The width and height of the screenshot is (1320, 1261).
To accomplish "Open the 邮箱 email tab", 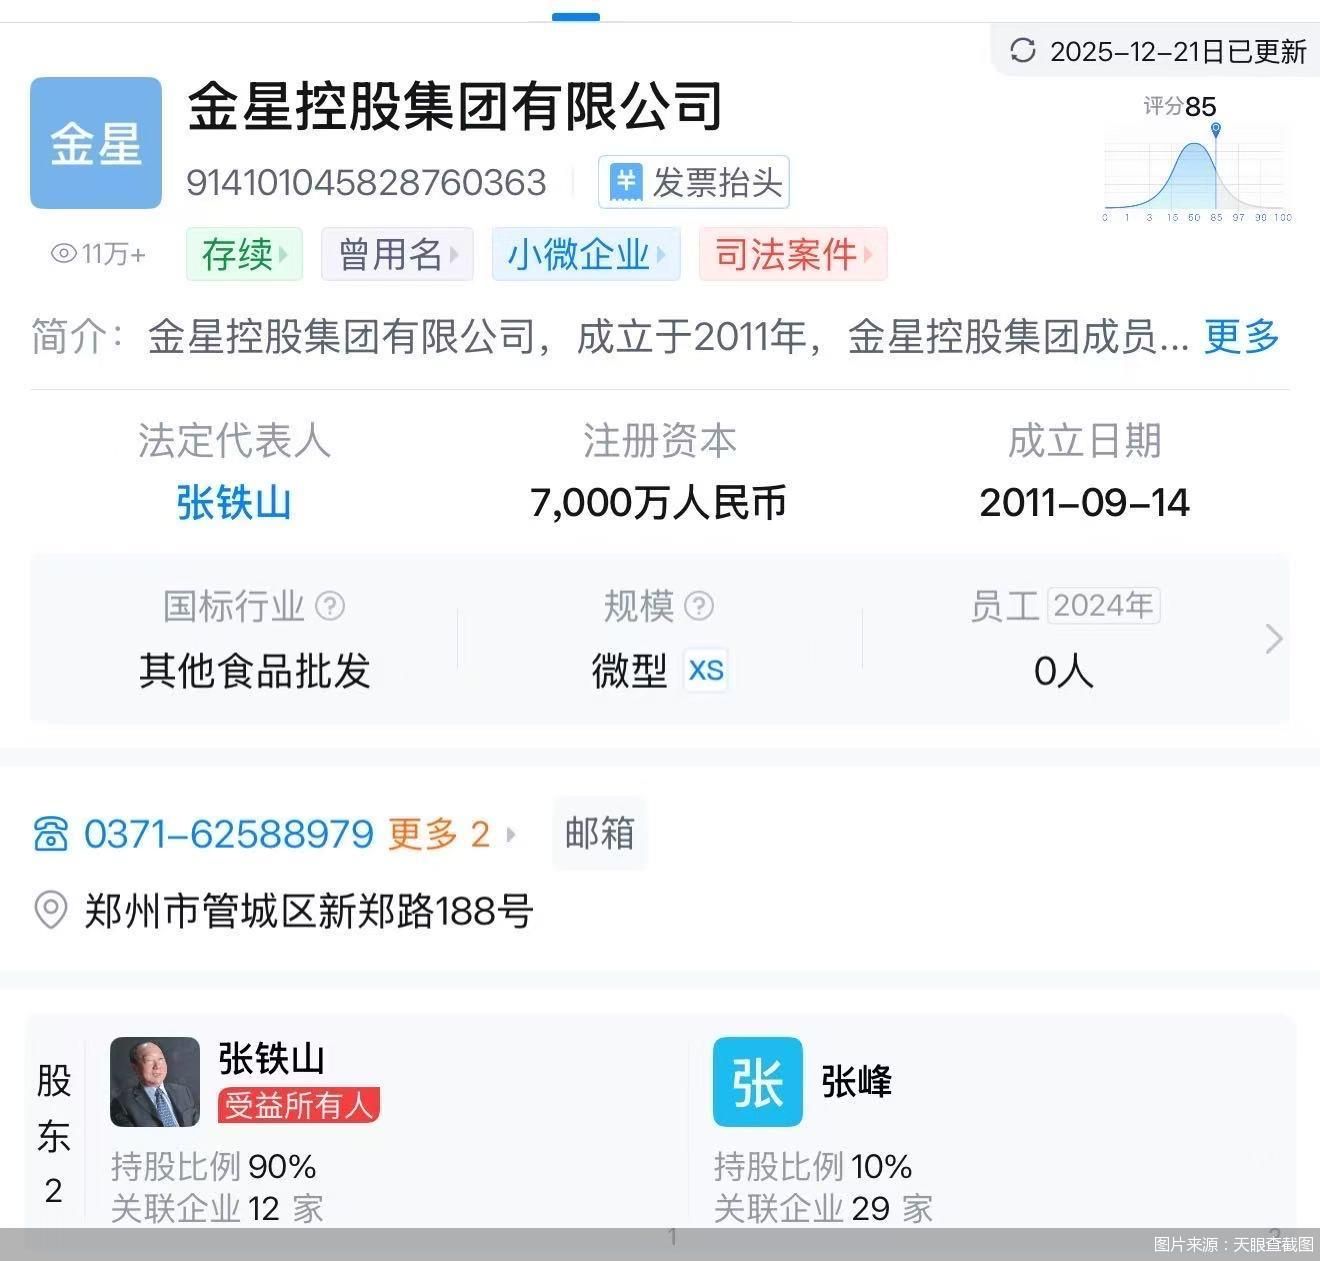I will coord(598,833).
